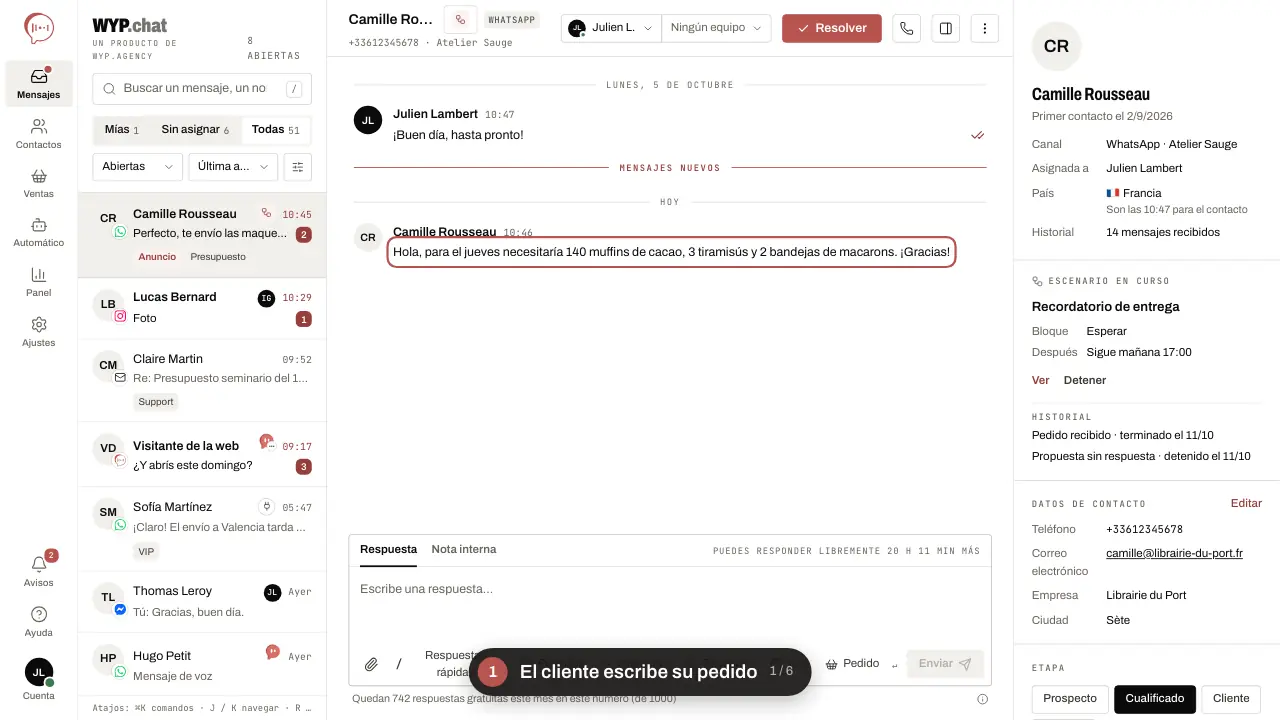Set stage to Prospecto

[1070, 699]
